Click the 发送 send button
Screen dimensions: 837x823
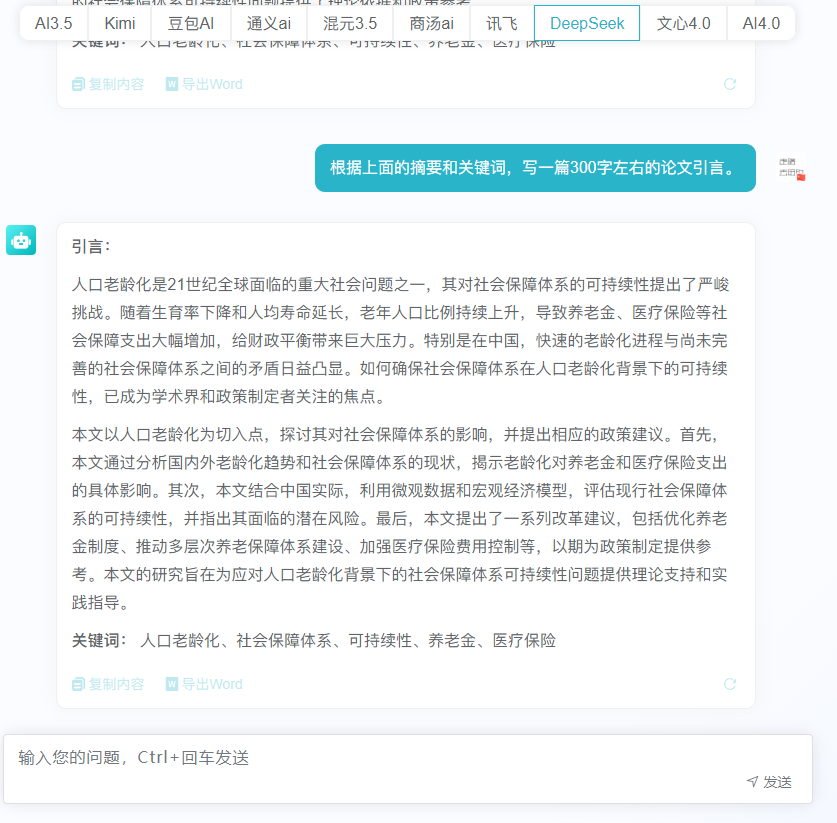coord(769,782)
